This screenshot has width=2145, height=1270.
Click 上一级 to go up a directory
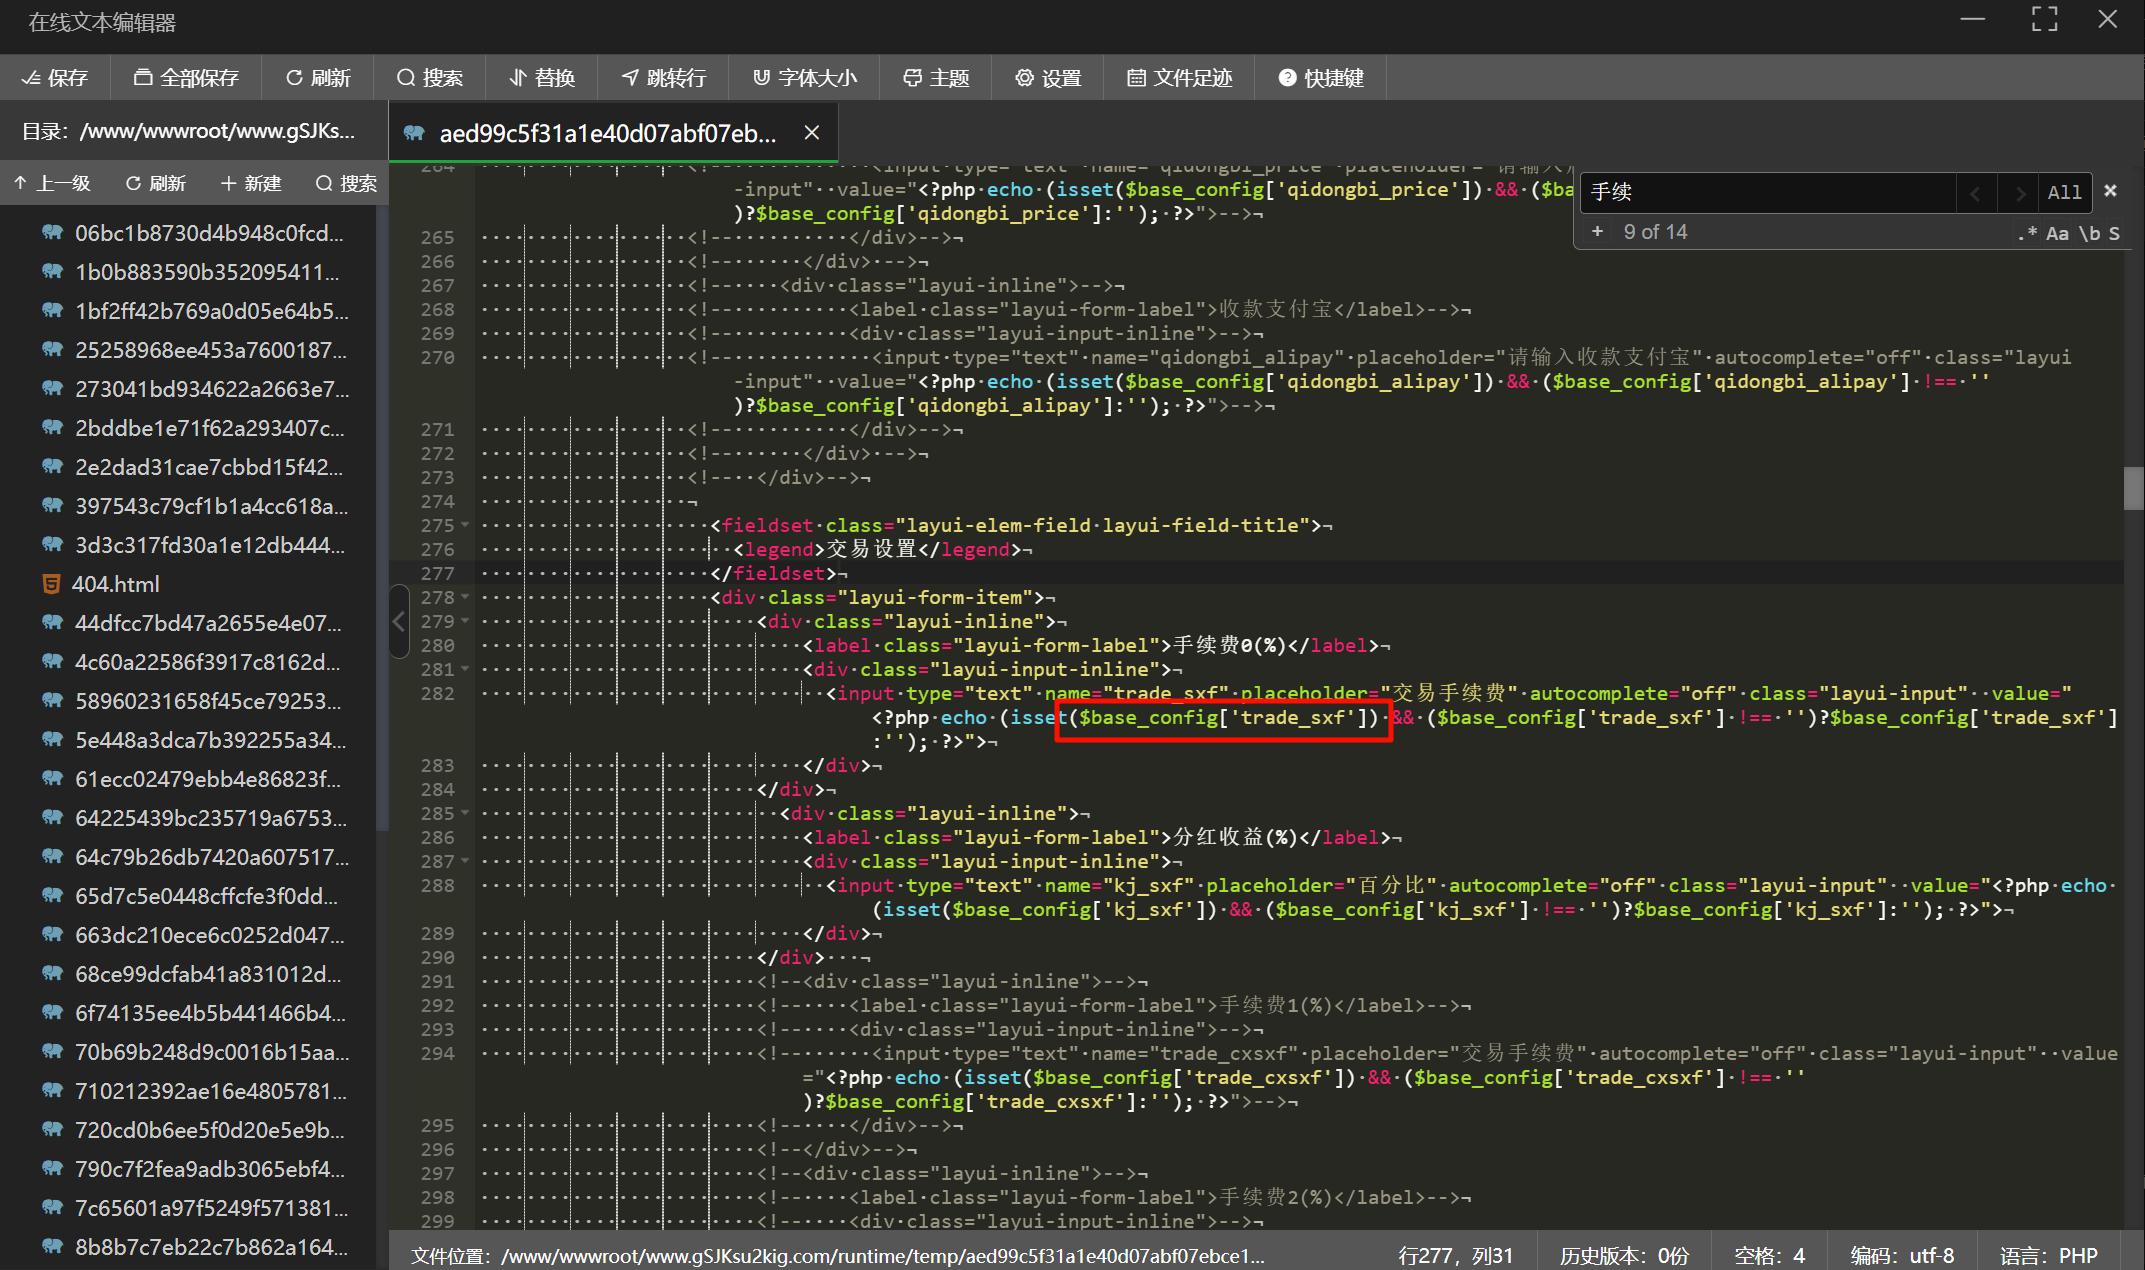52,183
